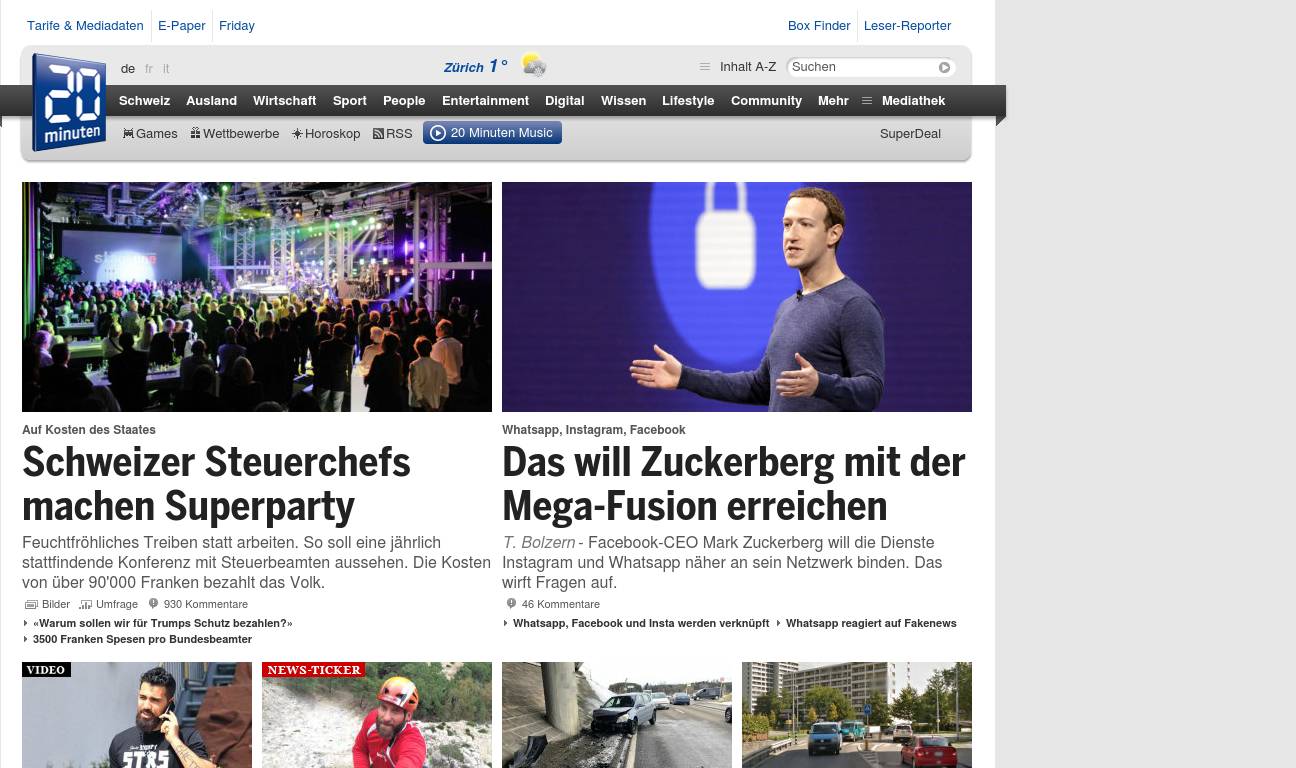Open Horoskop link with star icon

click(326, 133)
